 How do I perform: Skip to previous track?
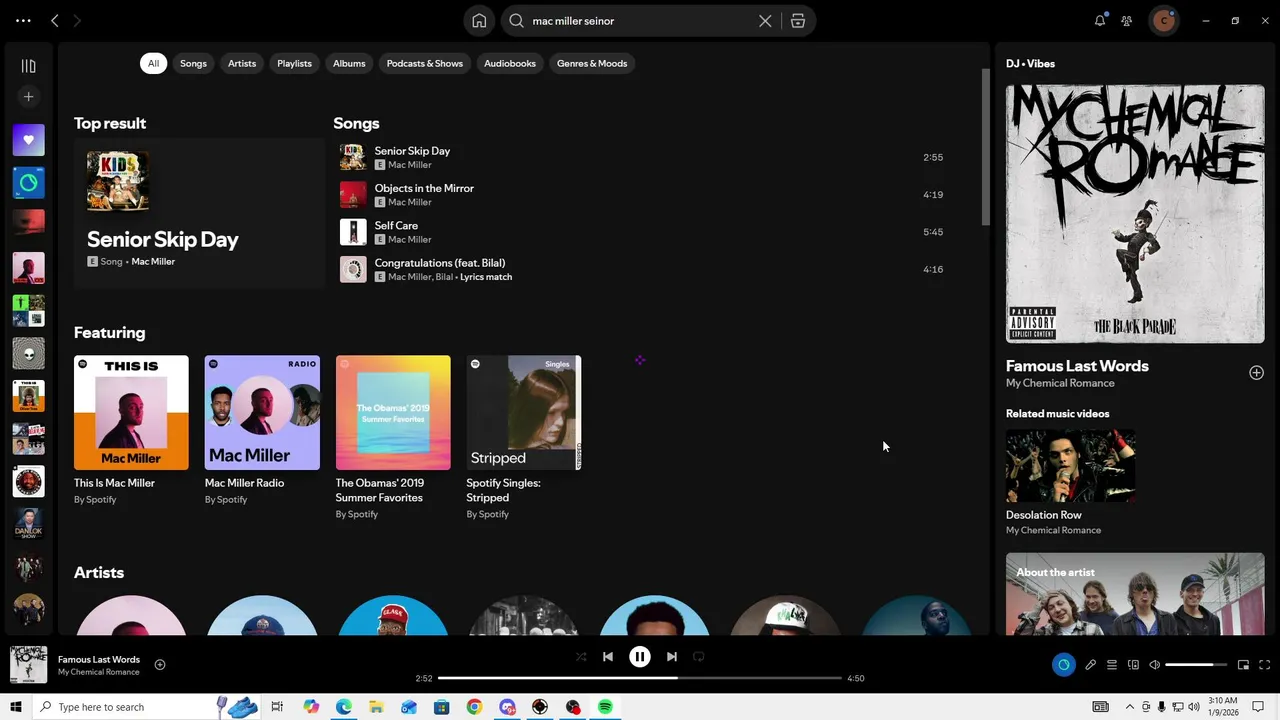(x=608, y=657)
